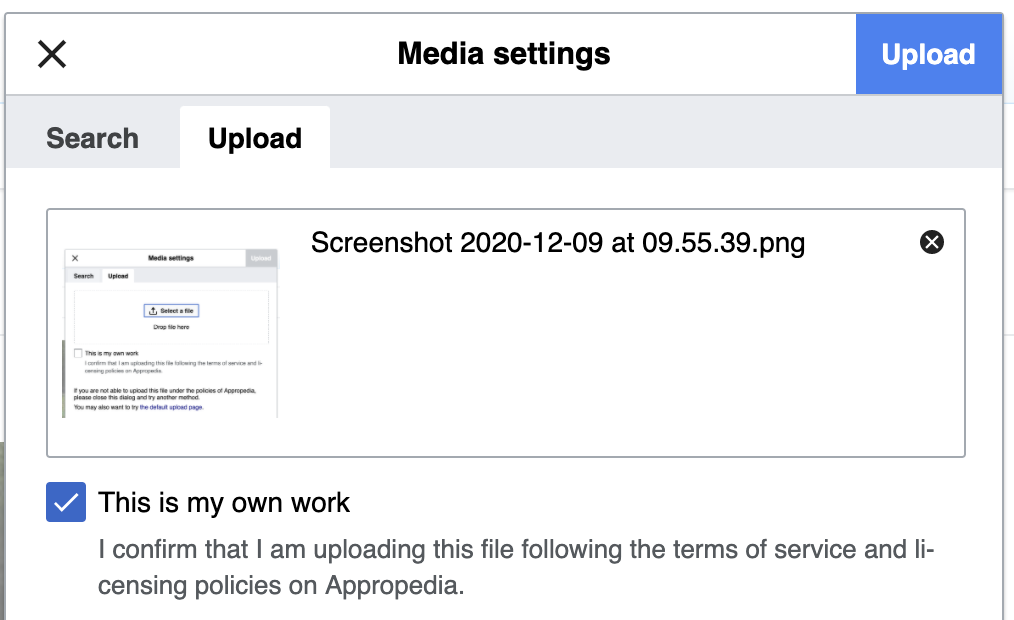Click the blue Upload button
The image size is (1014, 620).
(928, 54)
